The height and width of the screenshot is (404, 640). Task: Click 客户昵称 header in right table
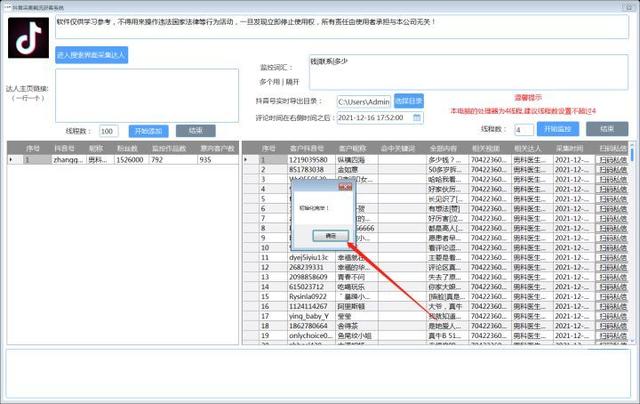pyautogui.click(x=353, y=148)
